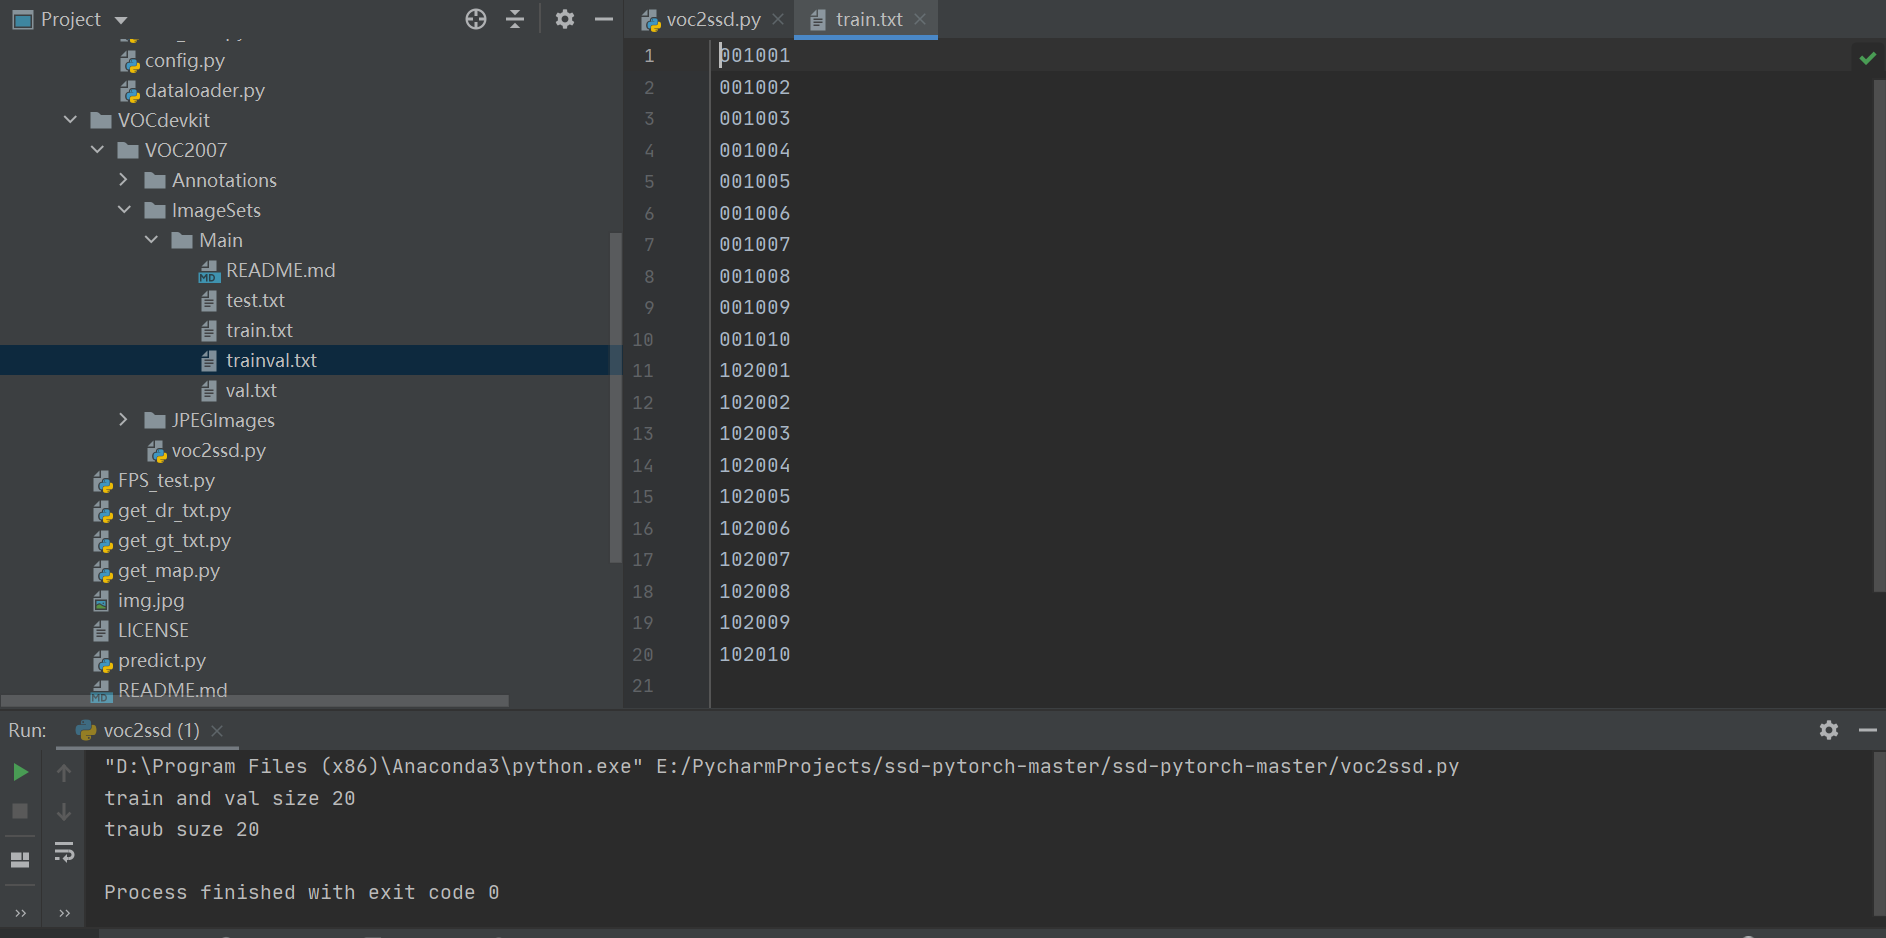Toggle soft-wrap in the Run console

pyautogui.click(x=63, y=852)
